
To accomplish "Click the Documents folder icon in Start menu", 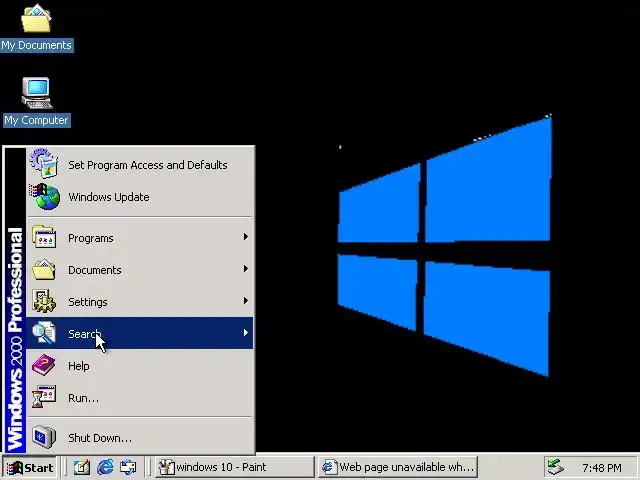I will (44, 269).
